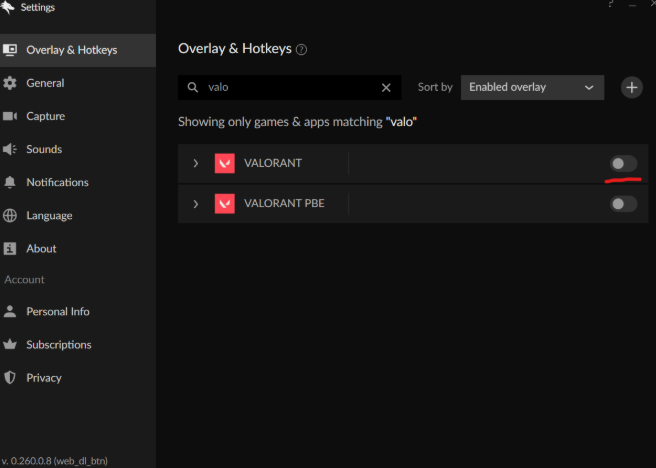The width and height of the screenshot is (656, 468).
Task: Enable the overlay toggle for VALORANT PBE
Action: click(623, 204)
